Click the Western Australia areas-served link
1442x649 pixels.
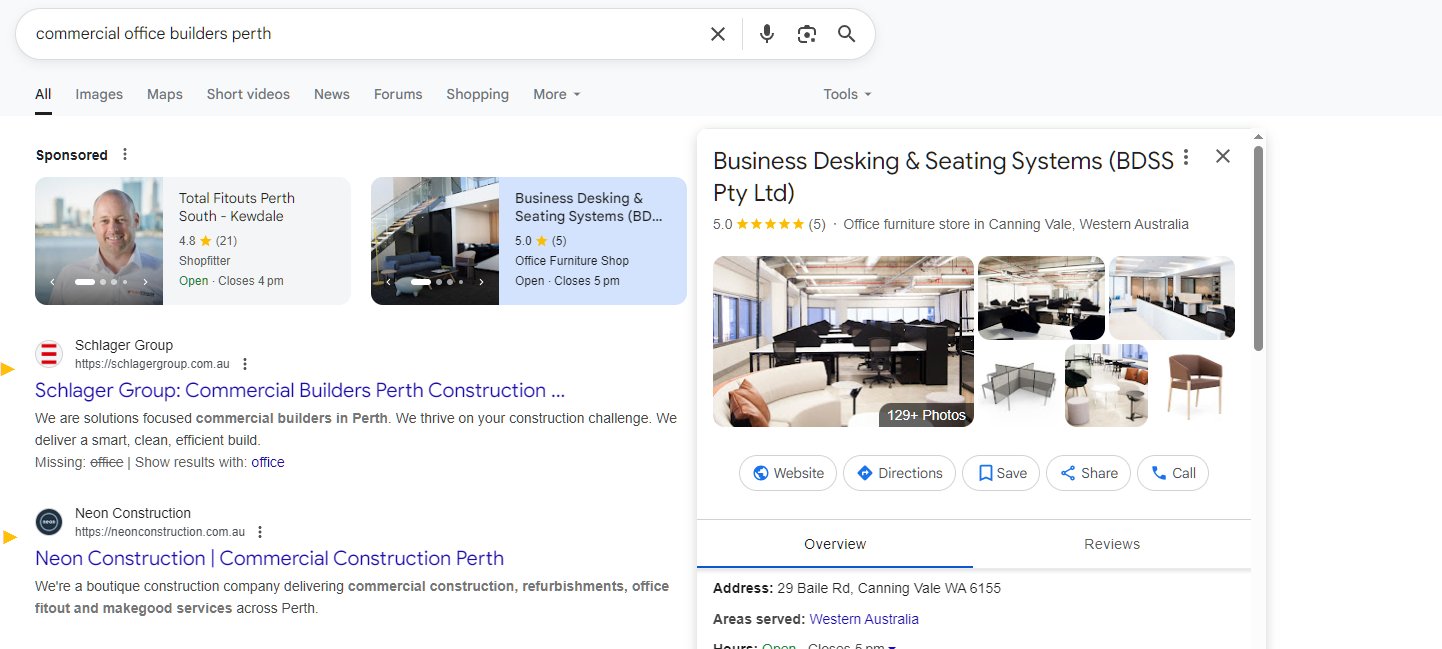tap(863, 618)
